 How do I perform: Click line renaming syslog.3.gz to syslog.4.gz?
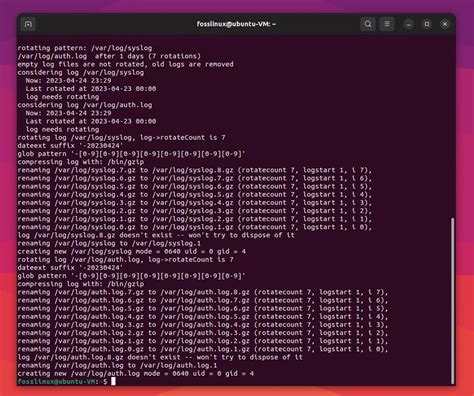(195, 203)
